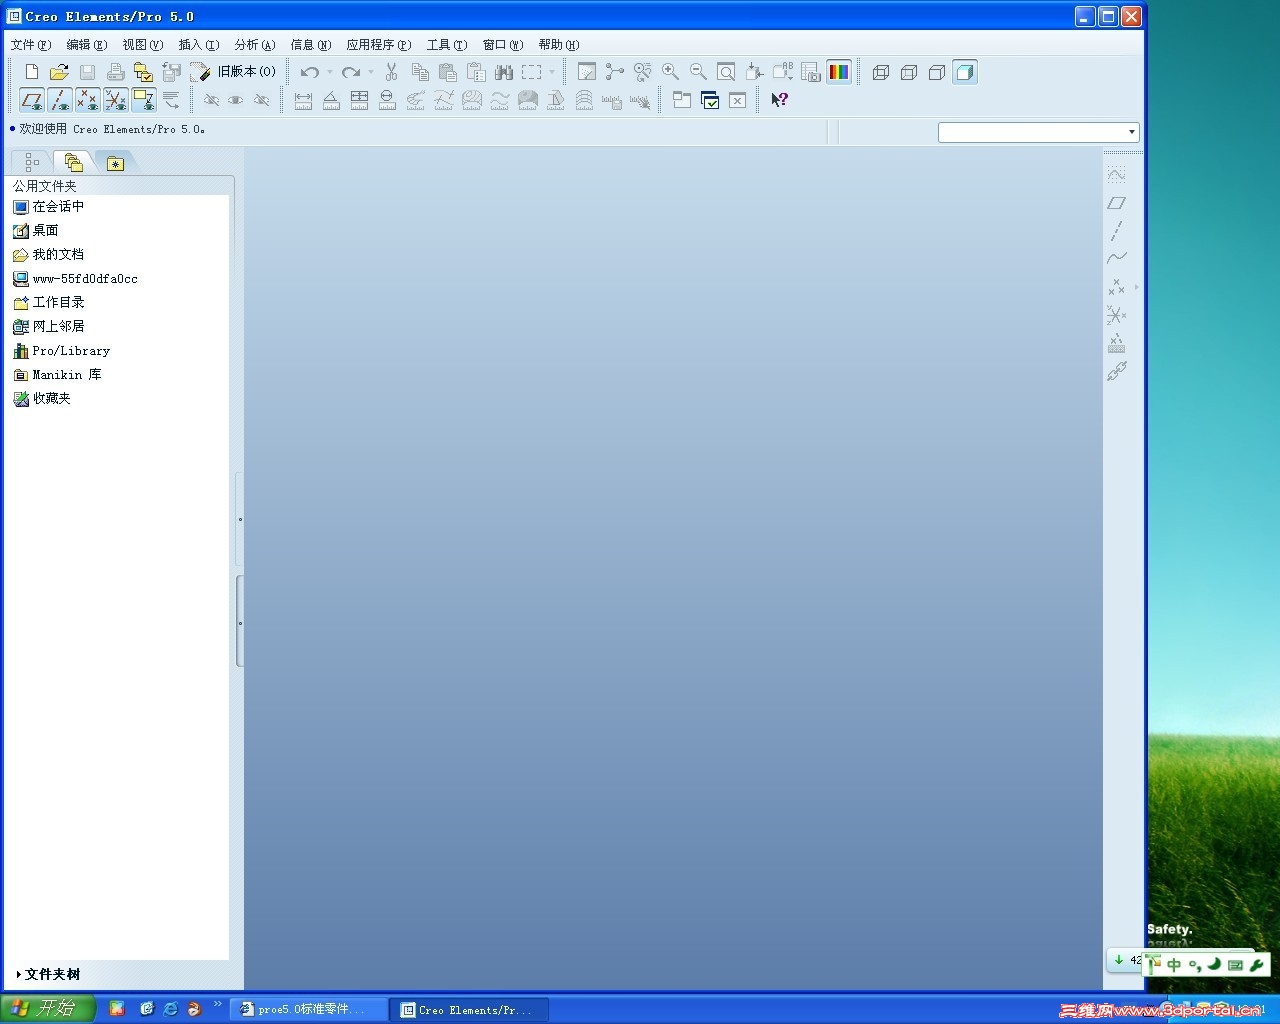This screenshot has height=1024, width=1280.
Task: Click the Paste Special icon
Action: [476, 72]
